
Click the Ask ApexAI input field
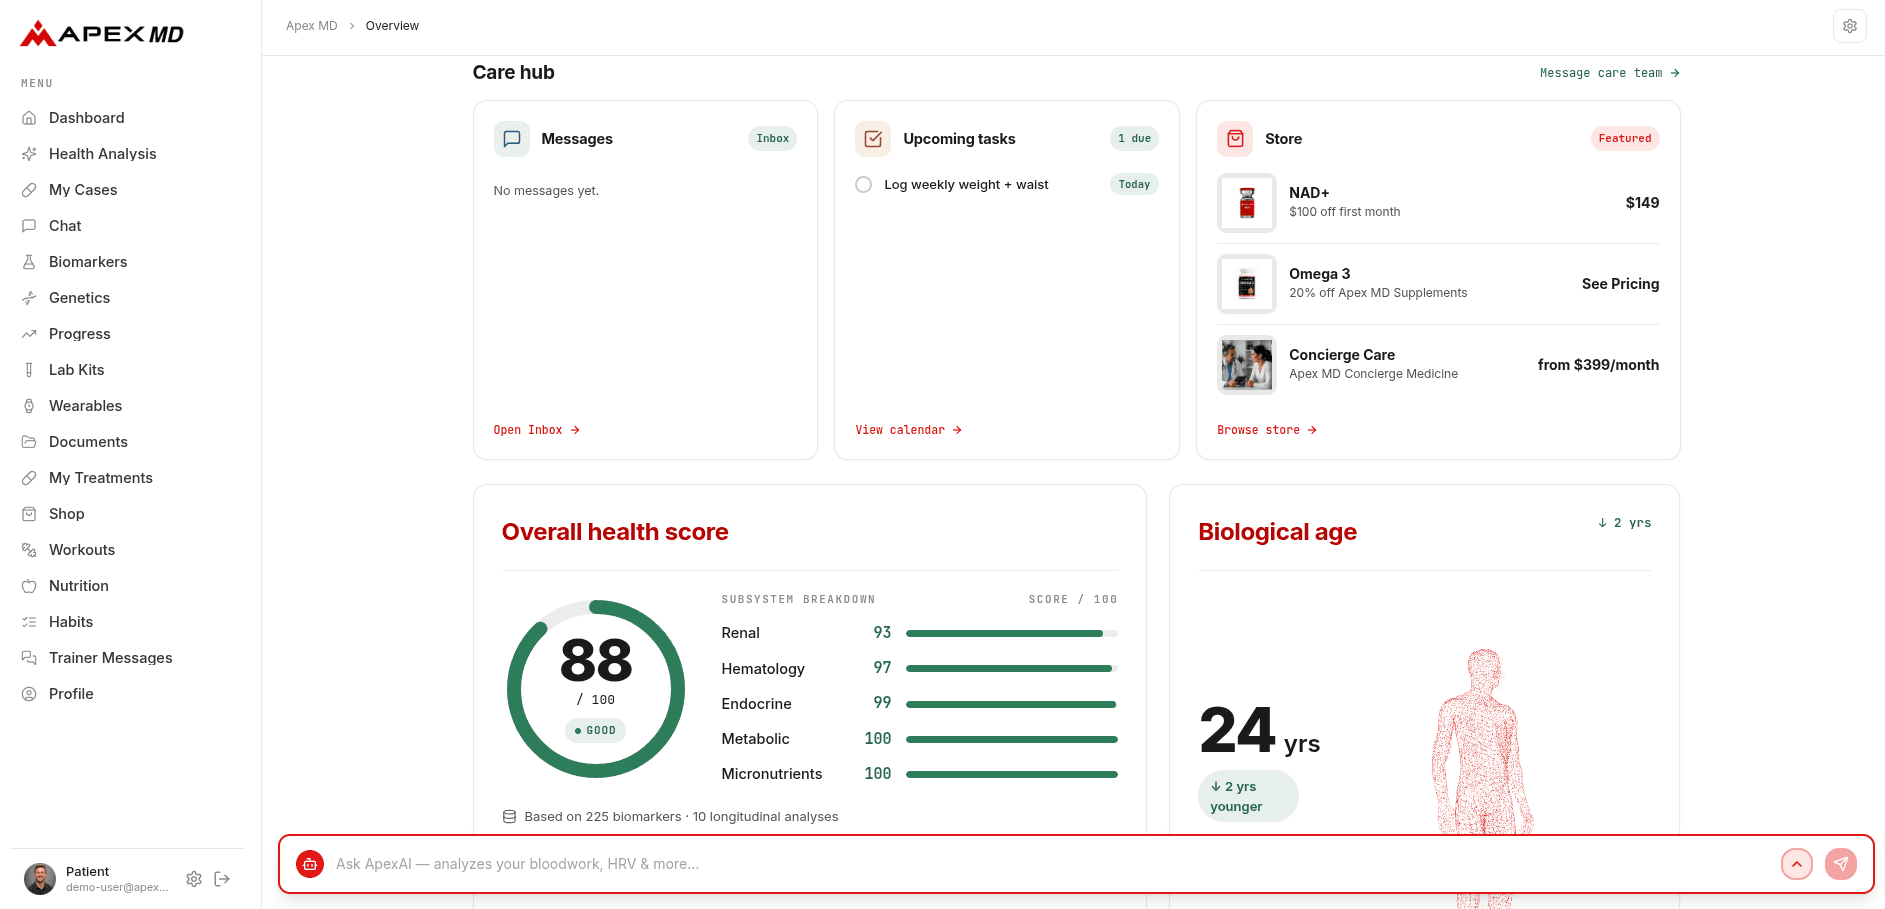click(1050, 864)
